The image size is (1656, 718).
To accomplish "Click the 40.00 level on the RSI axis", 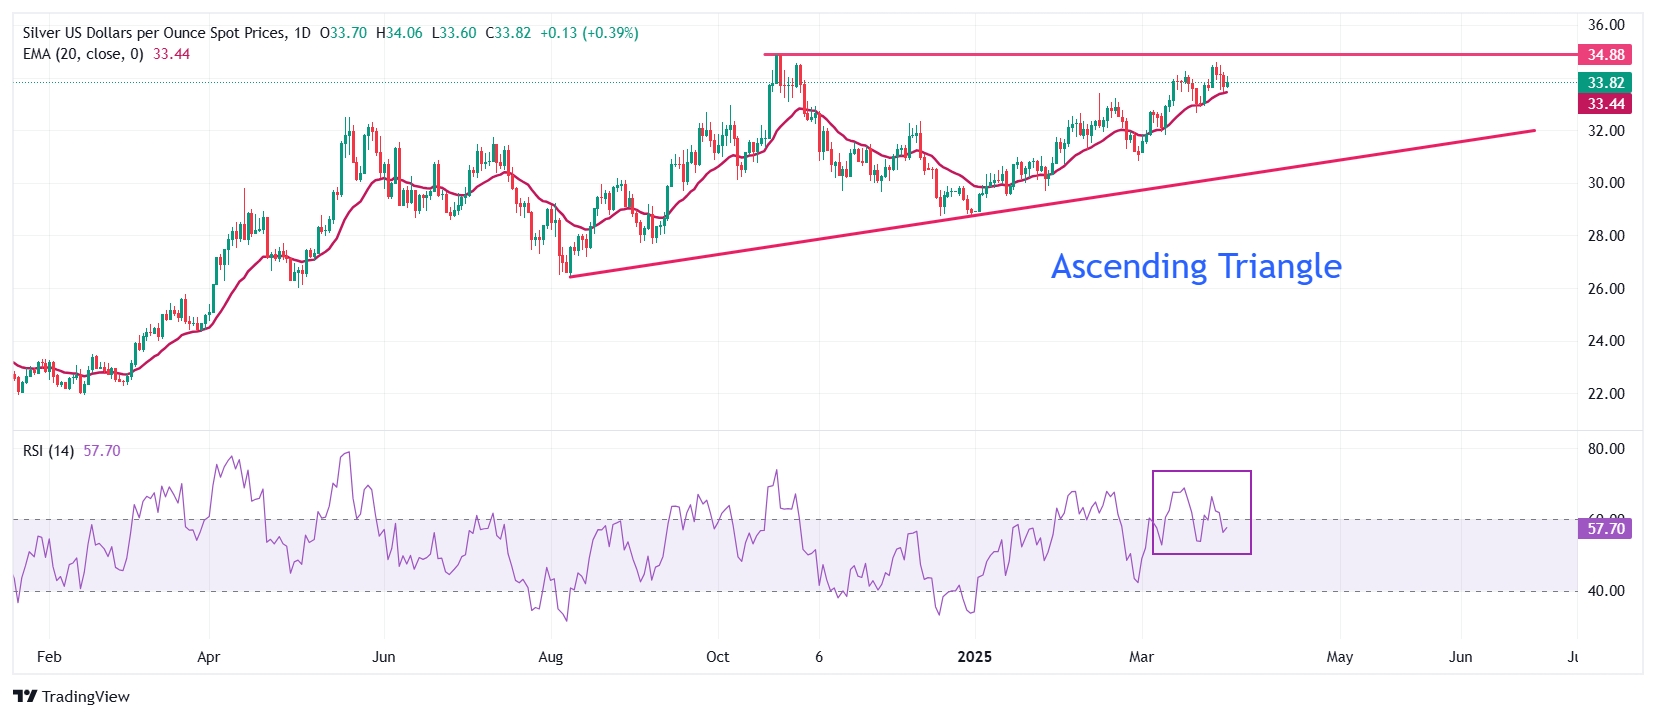I will pos(1606,591).
